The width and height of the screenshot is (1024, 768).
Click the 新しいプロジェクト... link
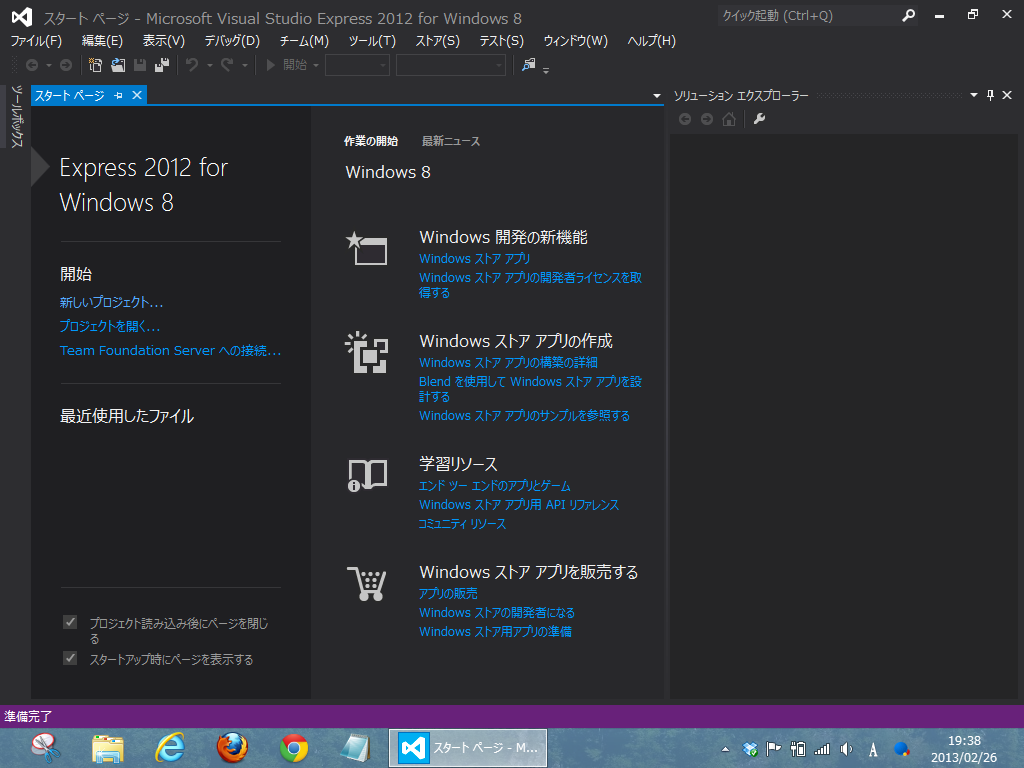coord(112,302)
